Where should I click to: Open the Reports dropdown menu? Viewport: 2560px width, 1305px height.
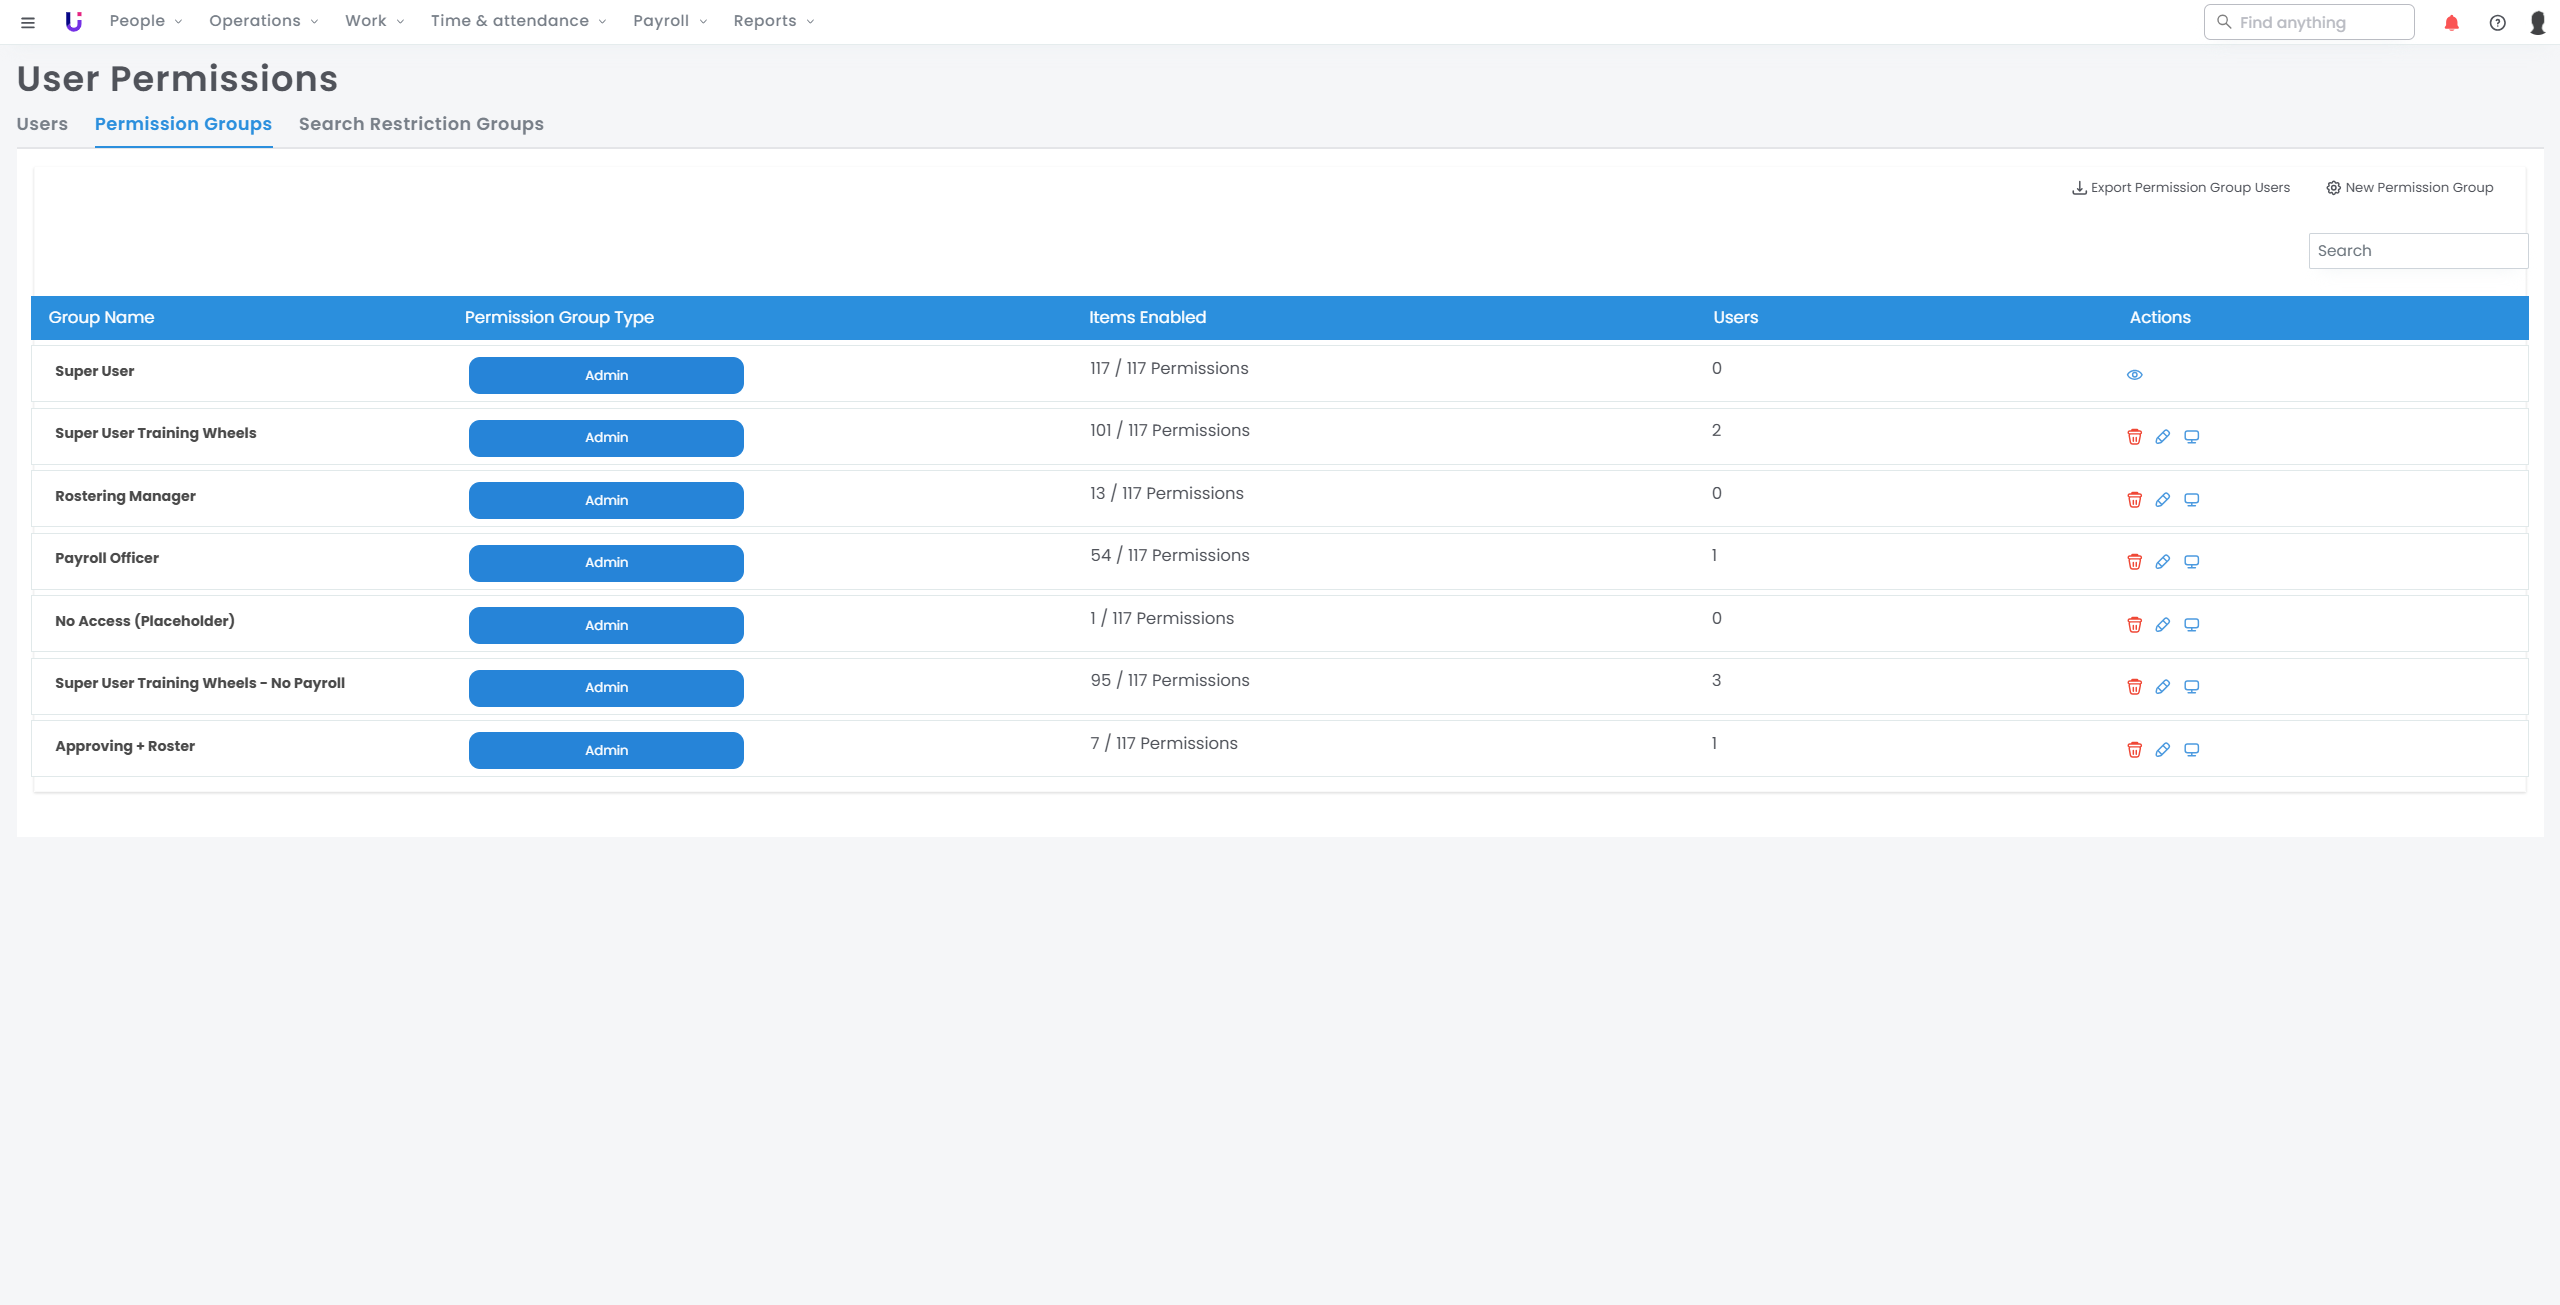[773, 21]
